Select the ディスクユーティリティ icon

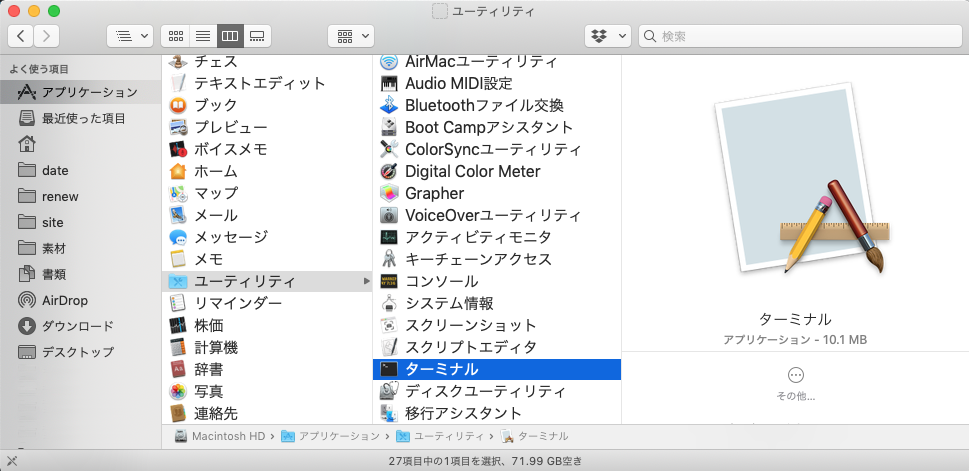point(389,391)
